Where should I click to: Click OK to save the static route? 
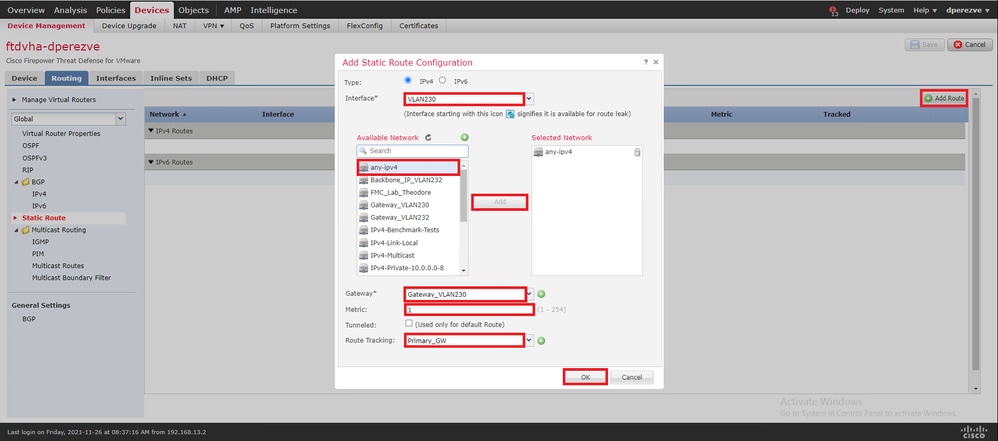pyautogui.click(x=586, y=377)
